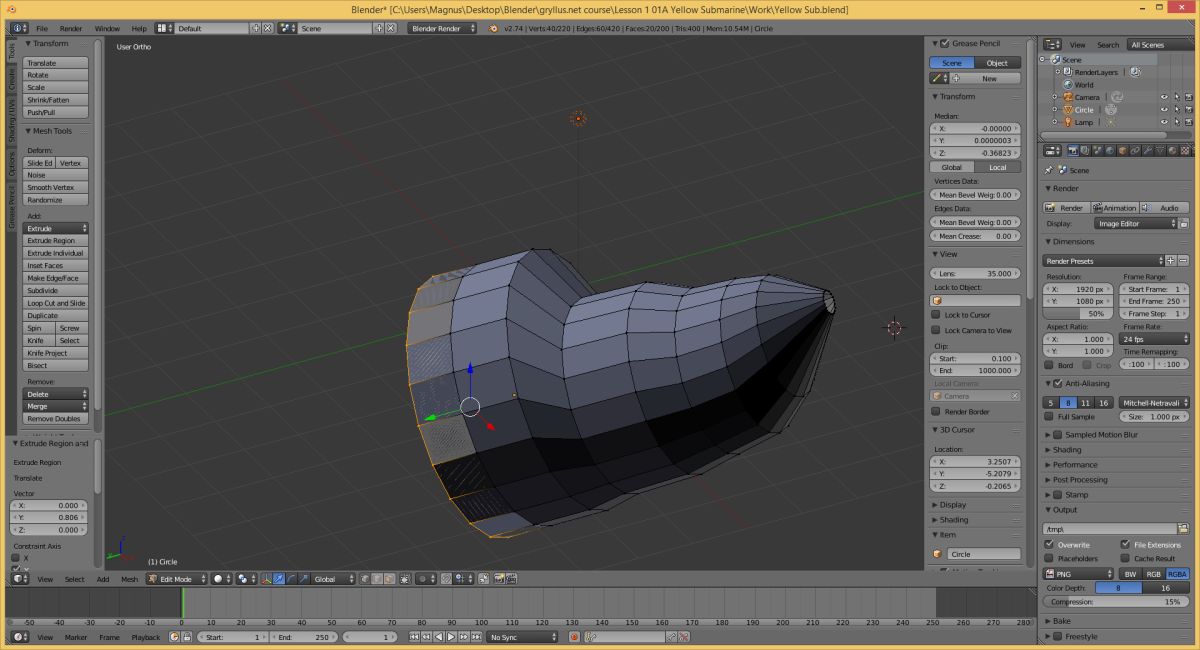1200x650 pixels.
Task: Open the World properties tab icon
Action: [x=1110, y=150]
